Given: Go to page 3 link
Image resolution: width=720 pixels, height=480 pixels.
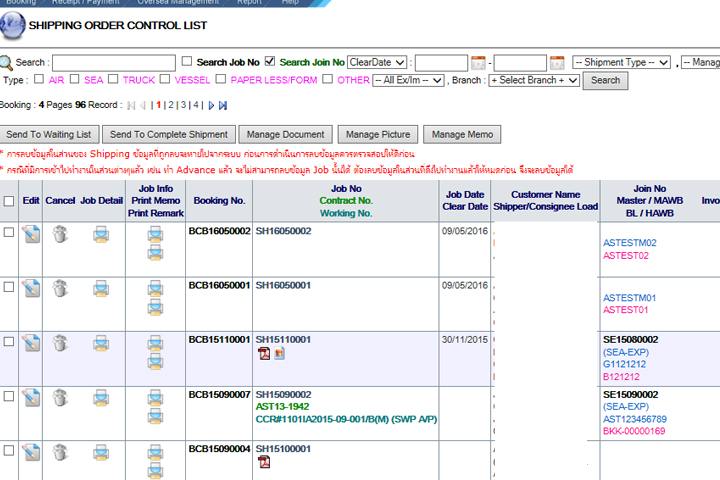Looking at the screenshot, I should pos(183,105).
